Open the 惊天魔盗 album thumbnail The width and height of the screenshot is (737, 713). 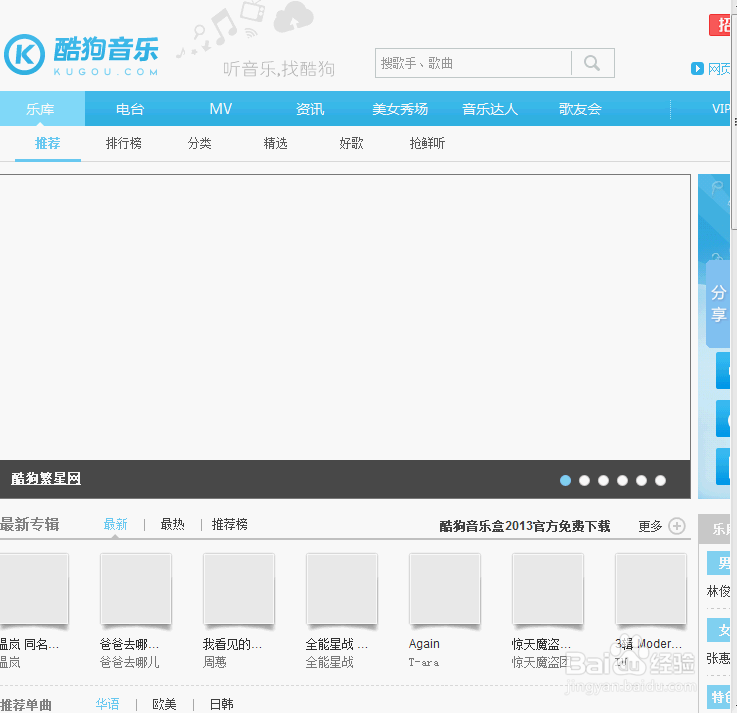548,589
